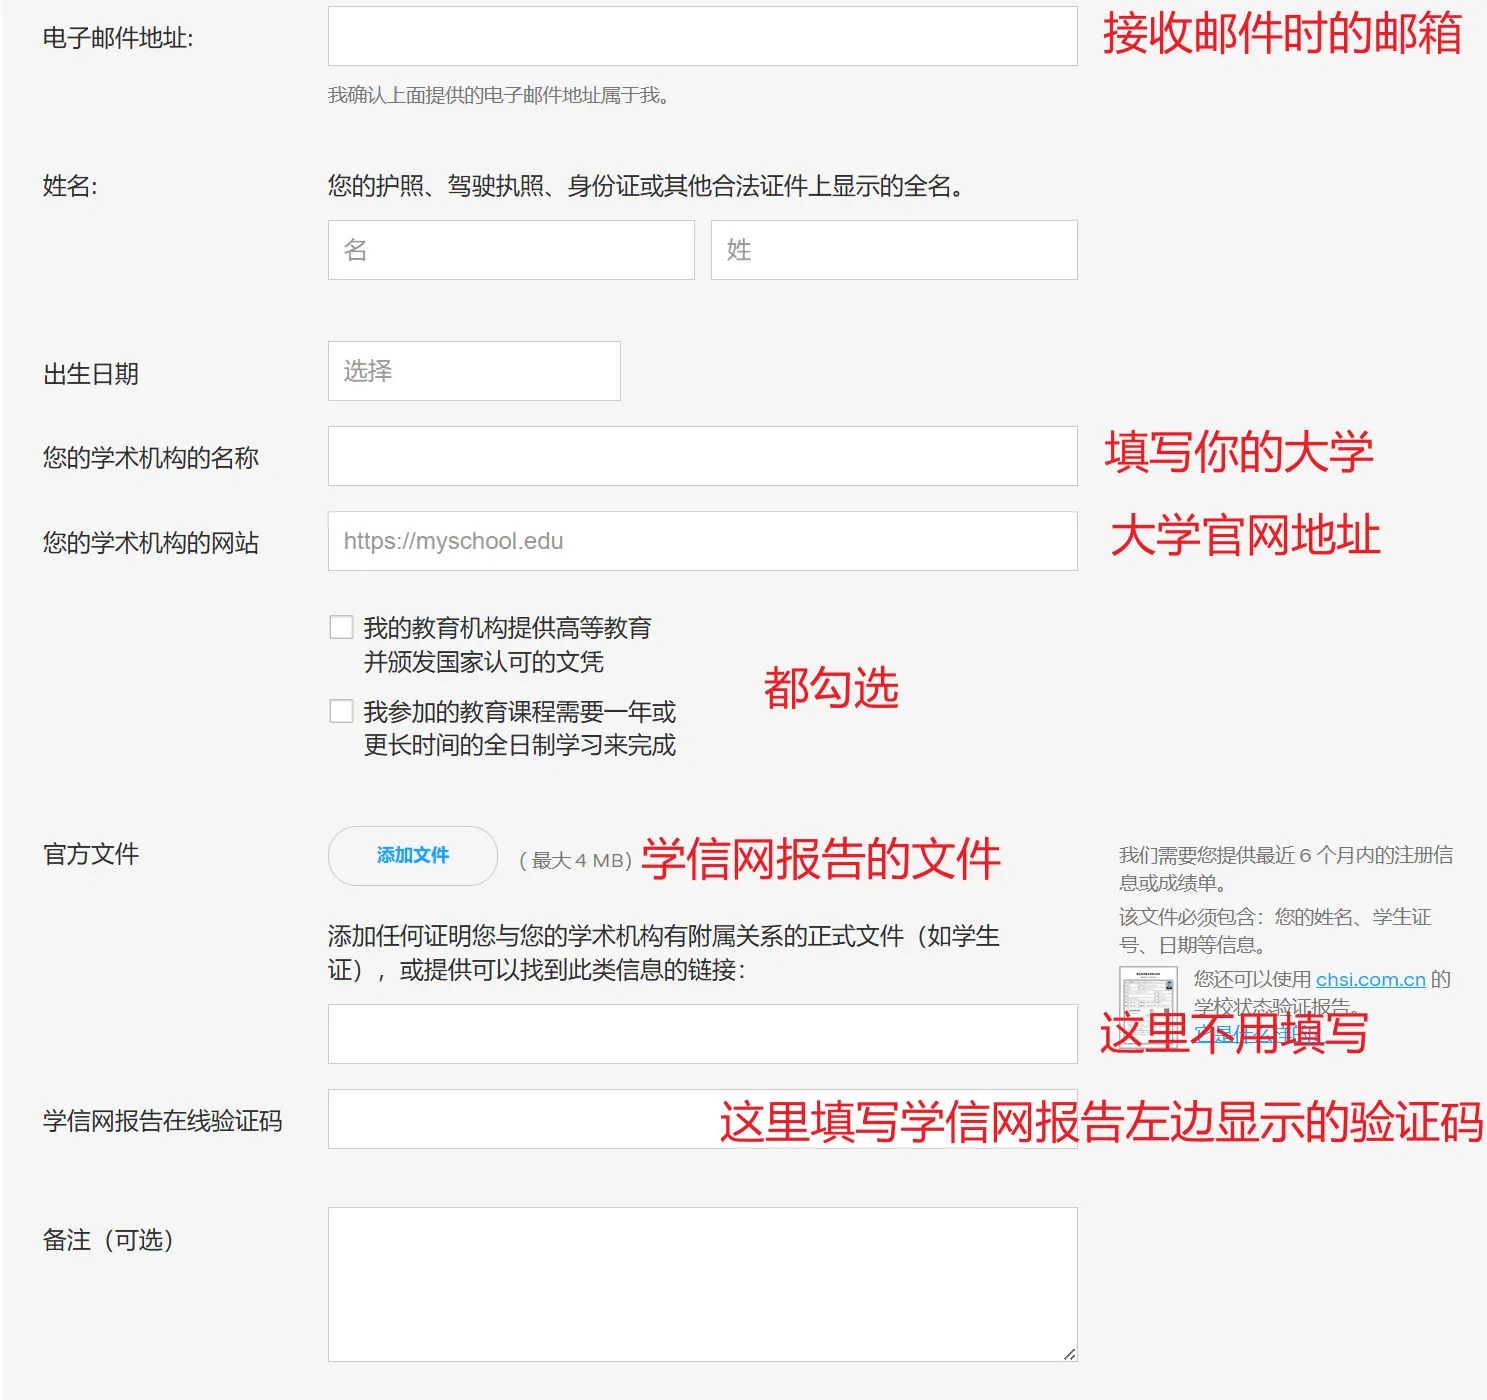
Task: Open the chsi.com.cn link
Action: coord(1370,980)
